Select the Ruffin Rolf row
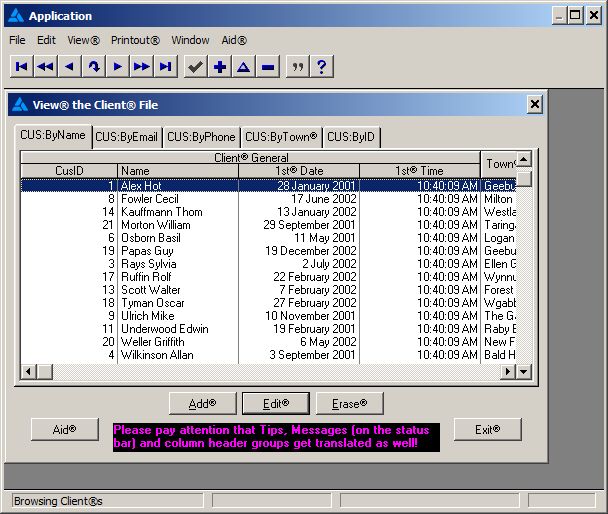The width and height of the screenshot is (608, 514). pos(268,277)
